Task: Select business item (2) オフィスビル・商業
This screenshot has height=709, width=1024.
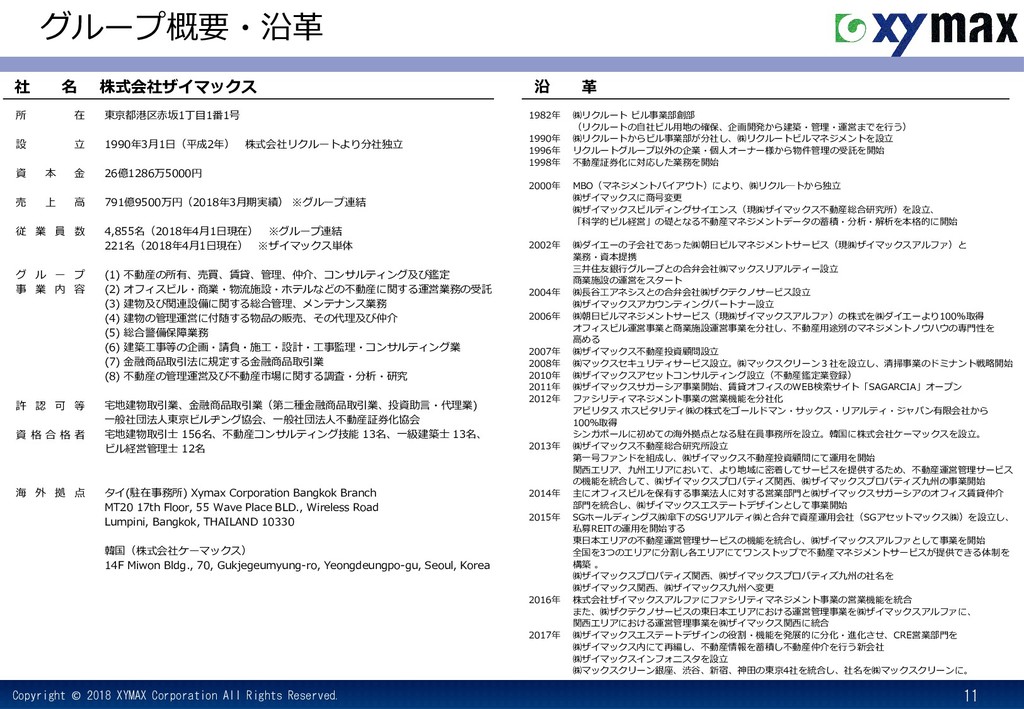Action: point(298,289)
